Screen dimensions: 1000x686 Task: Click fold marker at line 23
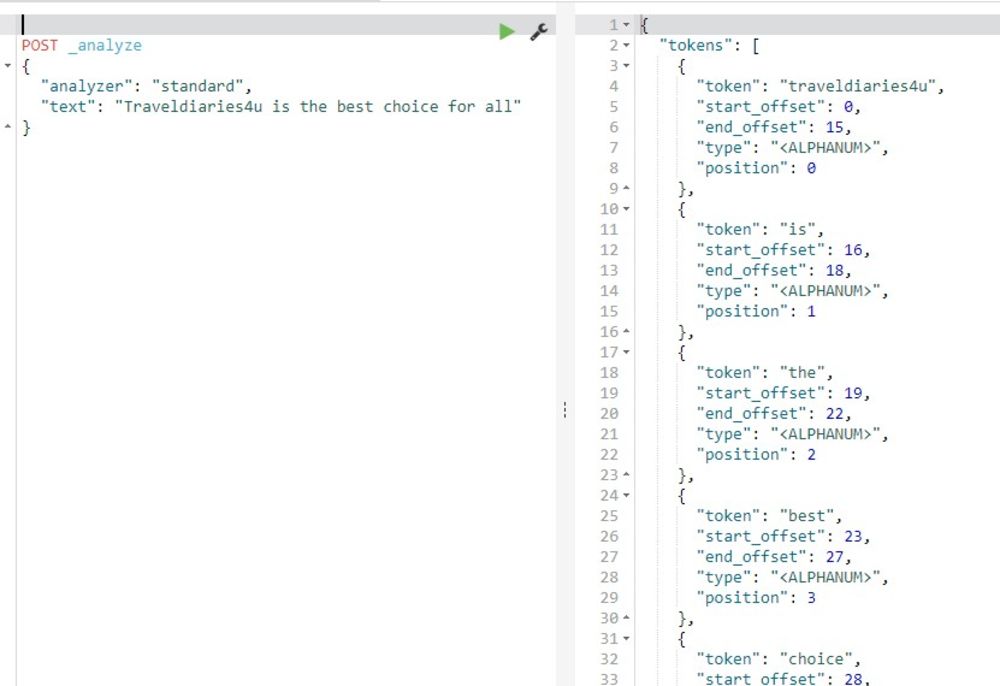[626, 474]
